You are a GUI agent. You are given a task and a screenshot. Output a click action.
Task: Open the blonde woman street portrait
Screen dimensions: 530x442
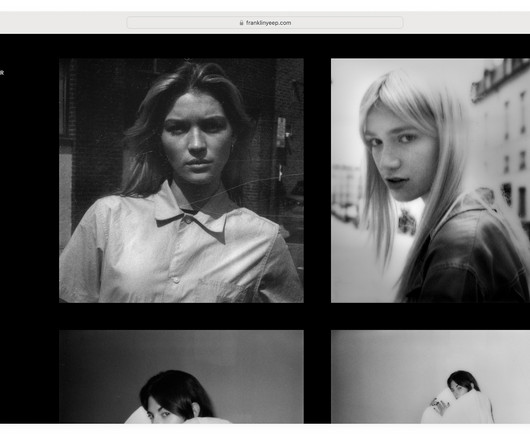click(x=430, y=180)
